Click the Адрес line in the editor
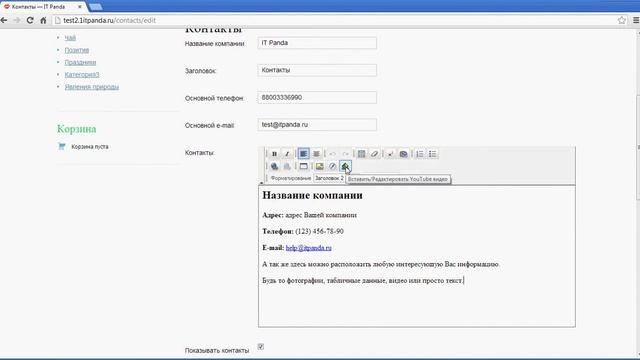 309,215
